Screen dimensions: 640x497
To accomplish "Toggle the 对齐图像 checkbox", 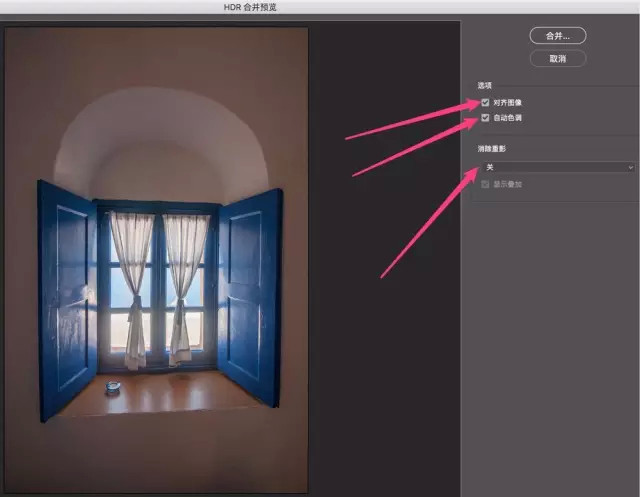I will [x=485, y=102].
